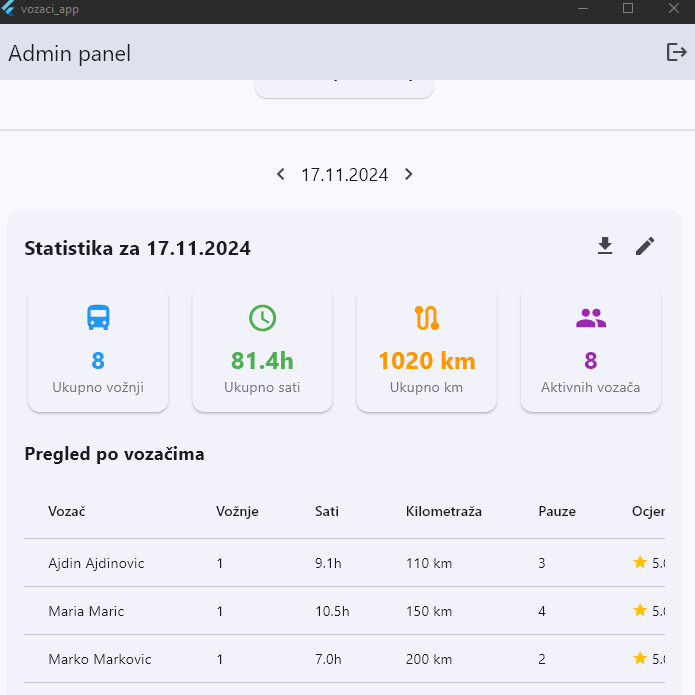The image size is (695, 695).
Task: Click the Vožnje column header
Action: click(x=237, y=511)
